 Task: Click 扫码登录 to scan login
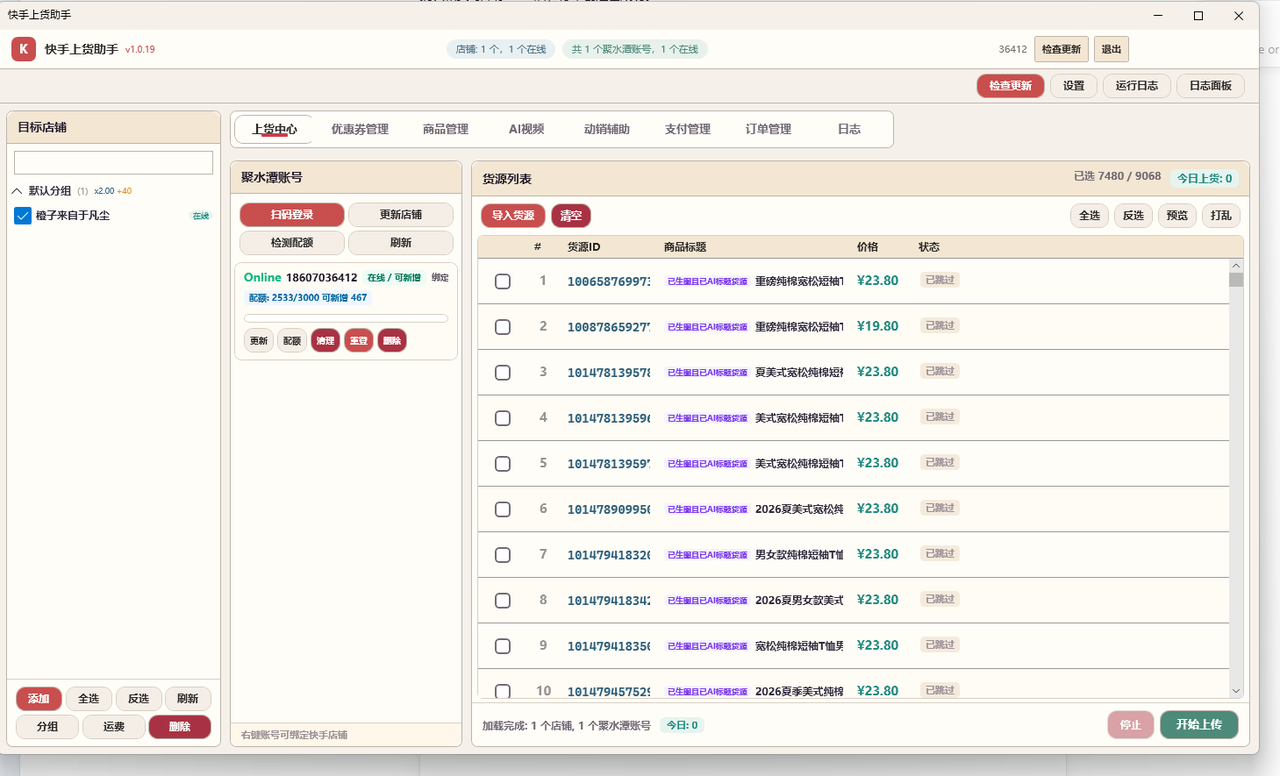(292, 215)
